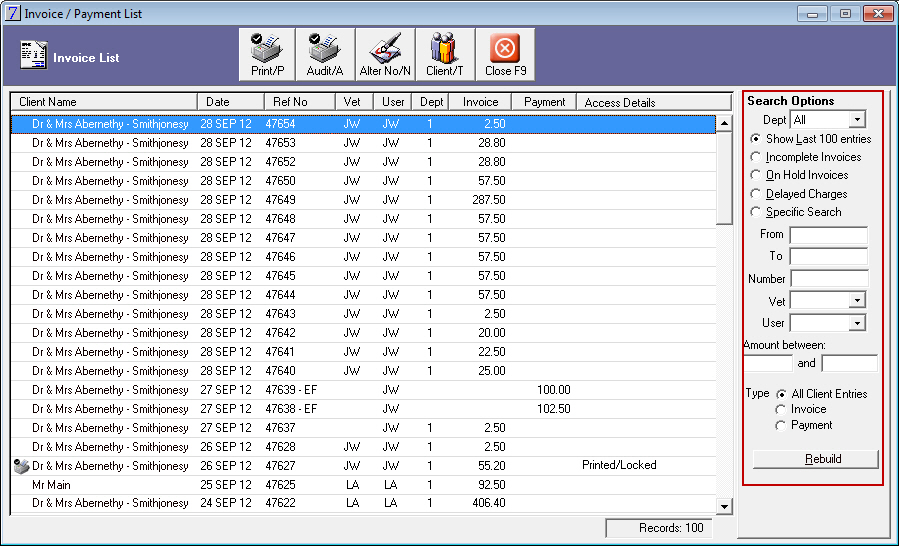Close the list with Close F9
Image resolution: width=899 pixels, height=546 pixels.
[x=505, y=54]
